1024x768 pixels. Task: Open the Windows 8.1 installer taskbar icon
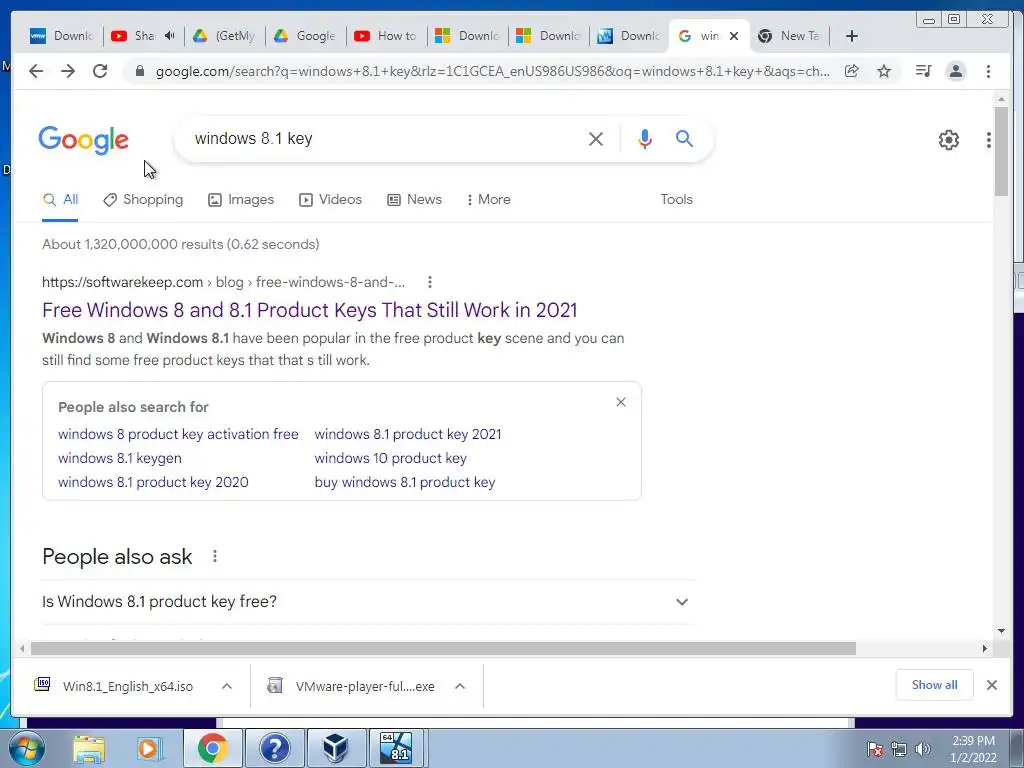click(x=397, y=749)
